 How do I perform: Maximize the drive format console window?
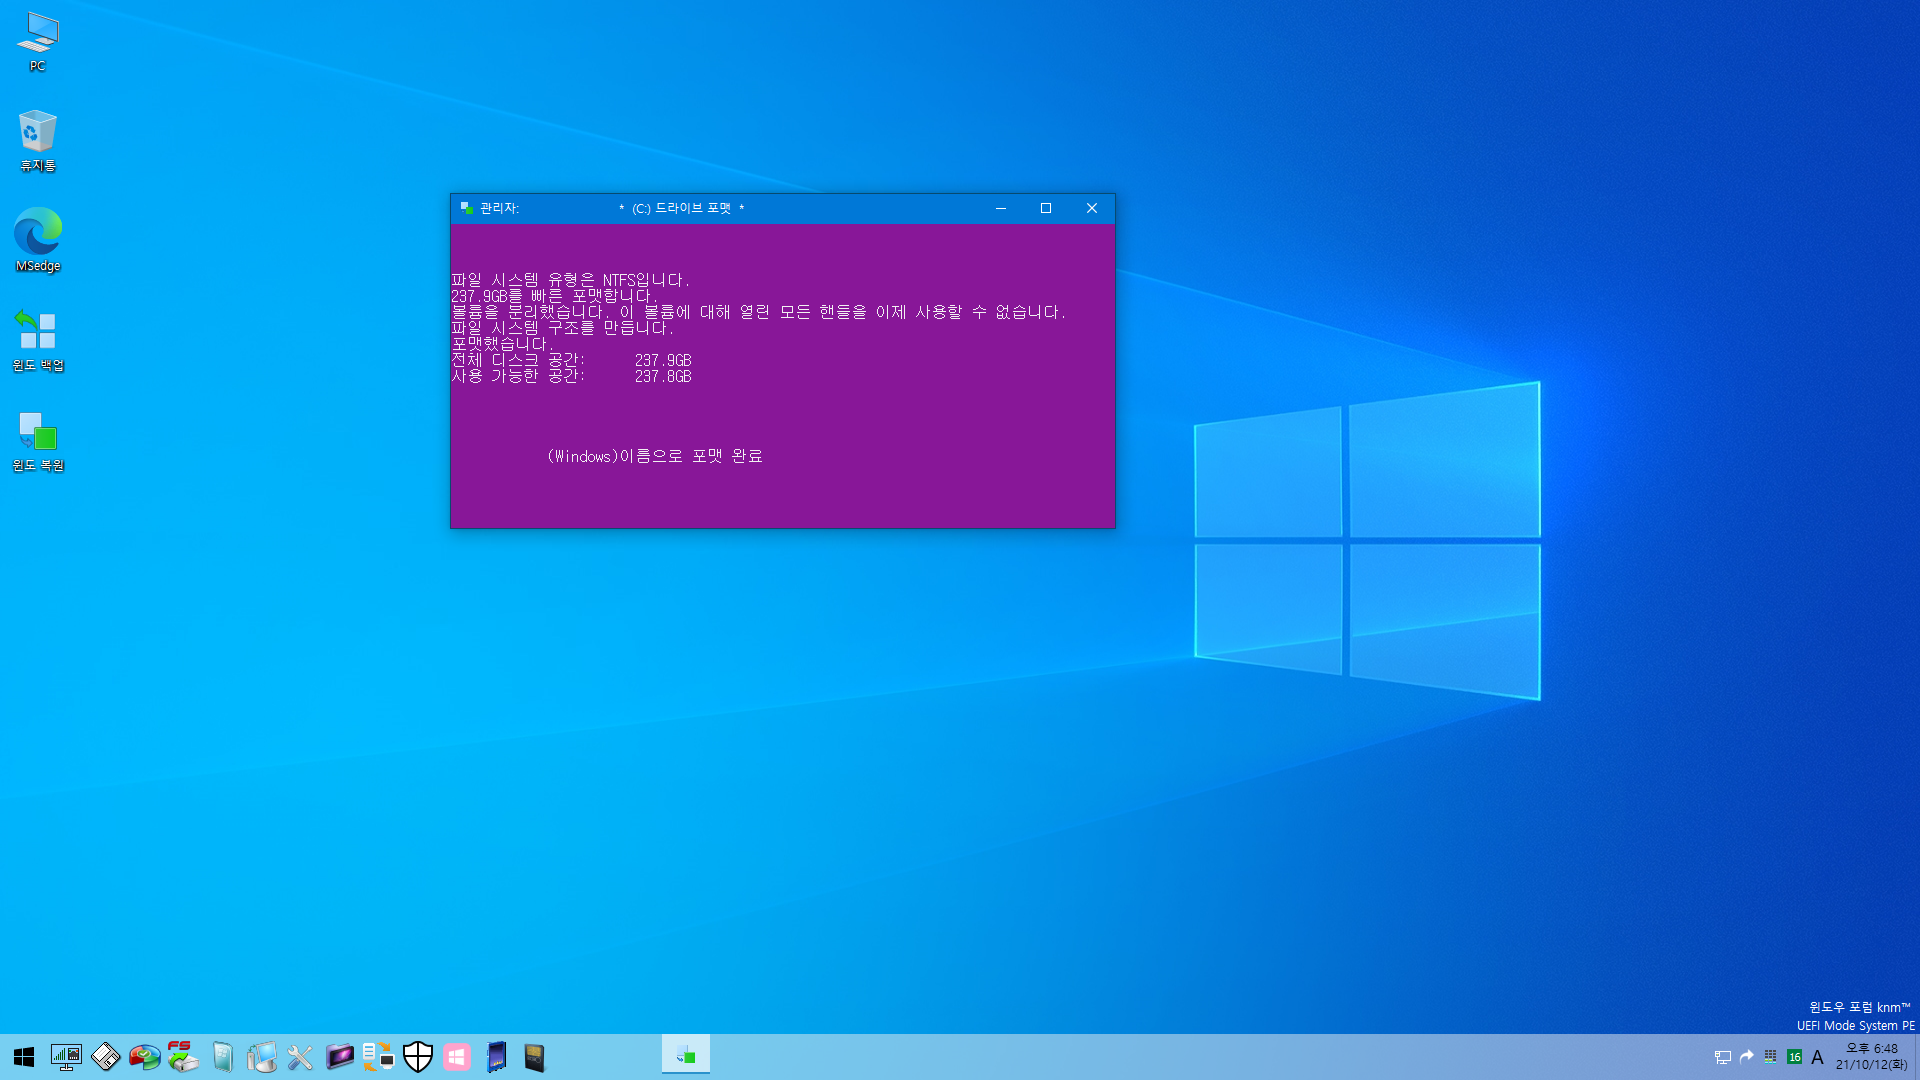[x=1046, y=208]
